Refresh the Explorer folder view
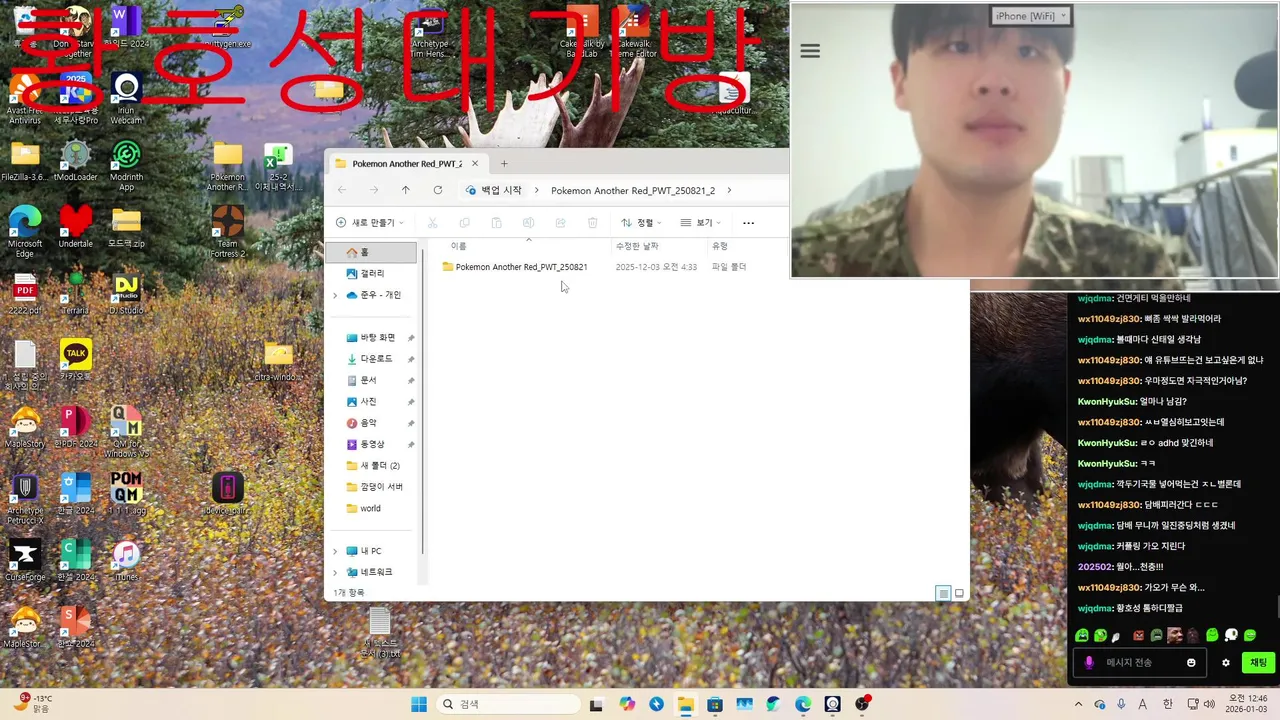 (x=438, y=190)
